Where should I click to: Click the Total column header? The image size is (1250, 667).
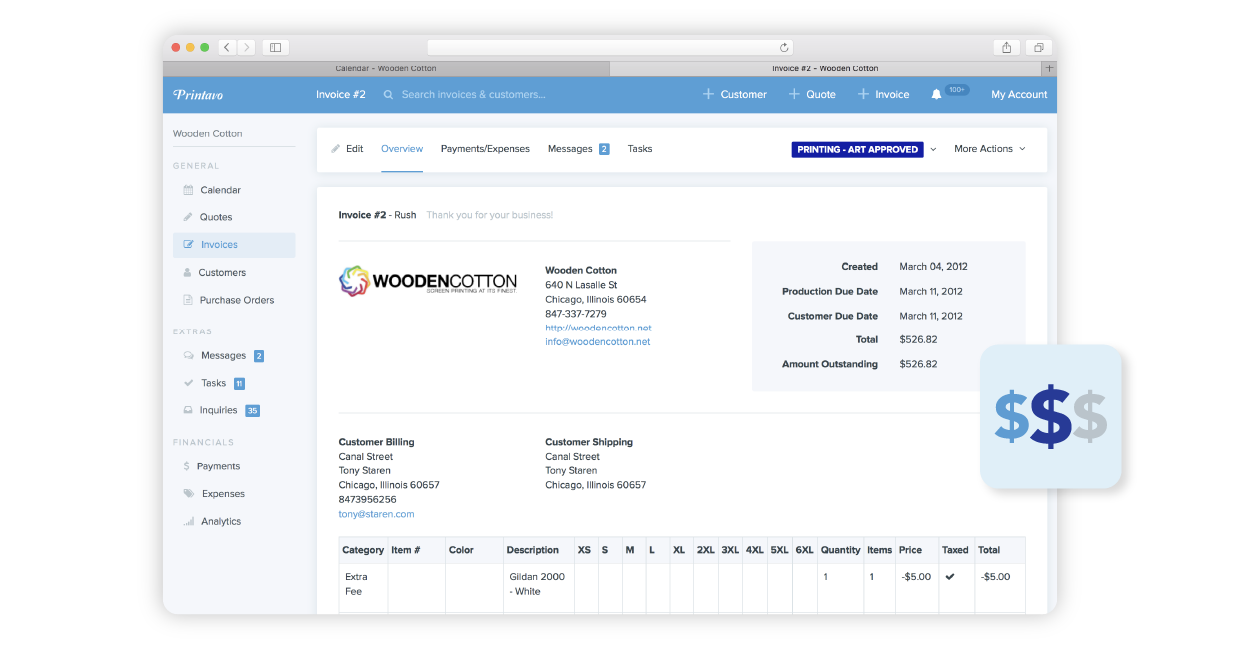click(x=989, y=550)
